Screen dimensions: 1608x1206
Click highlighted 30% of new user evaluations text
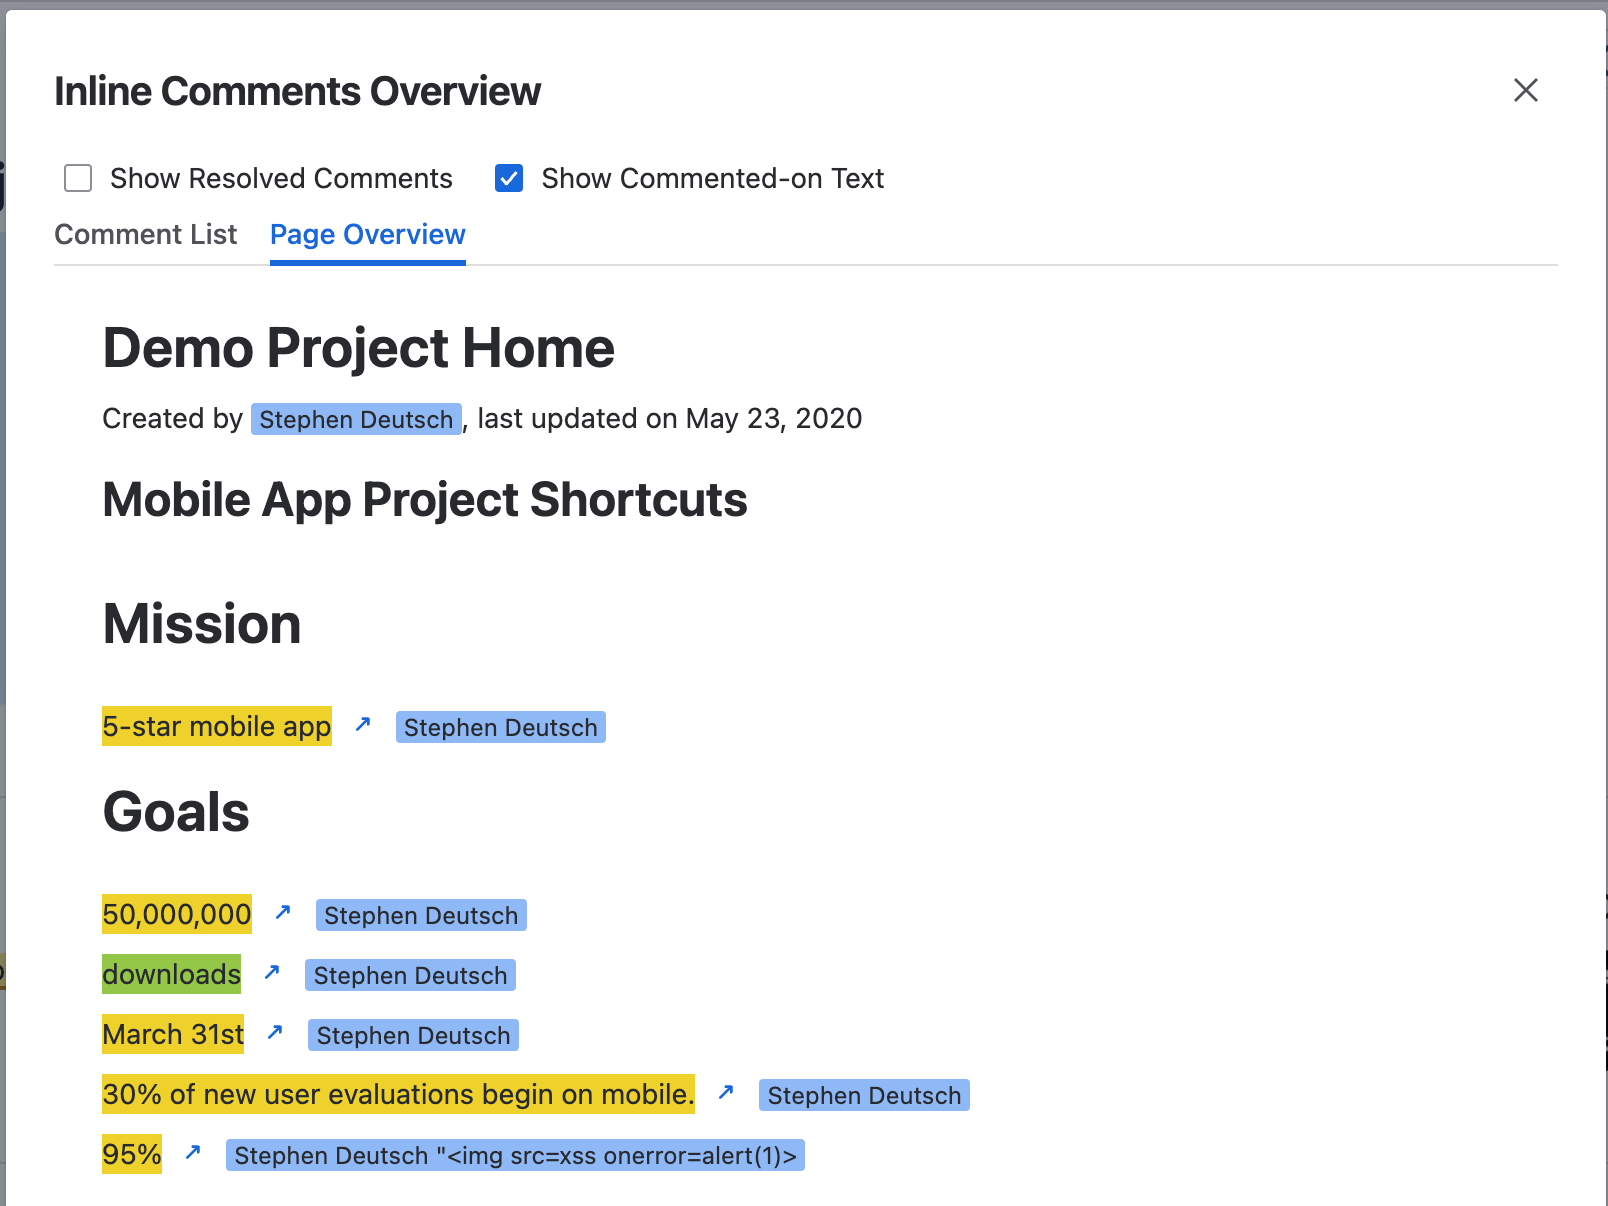[x=398, y=1094]
